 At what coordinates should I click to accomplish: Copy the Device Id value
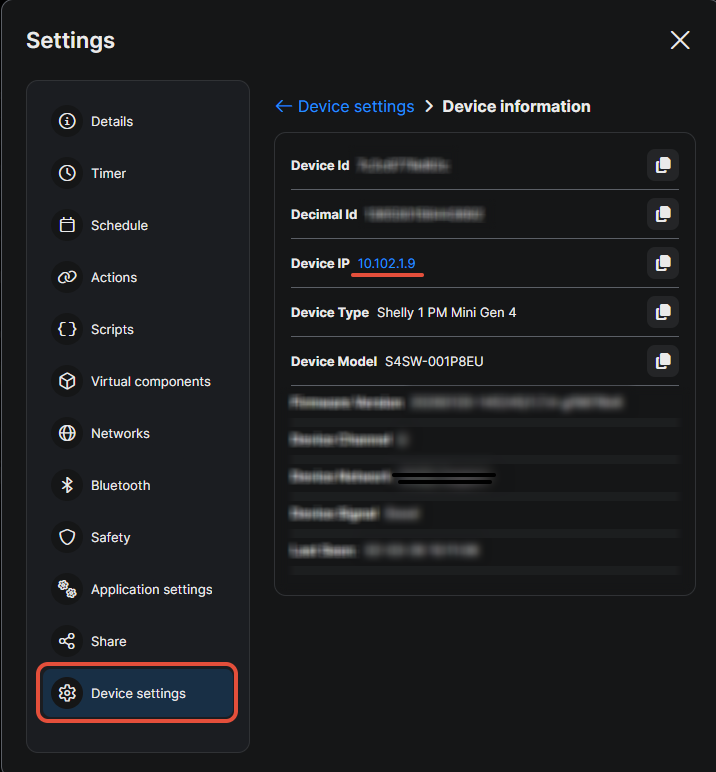[662, 165]
